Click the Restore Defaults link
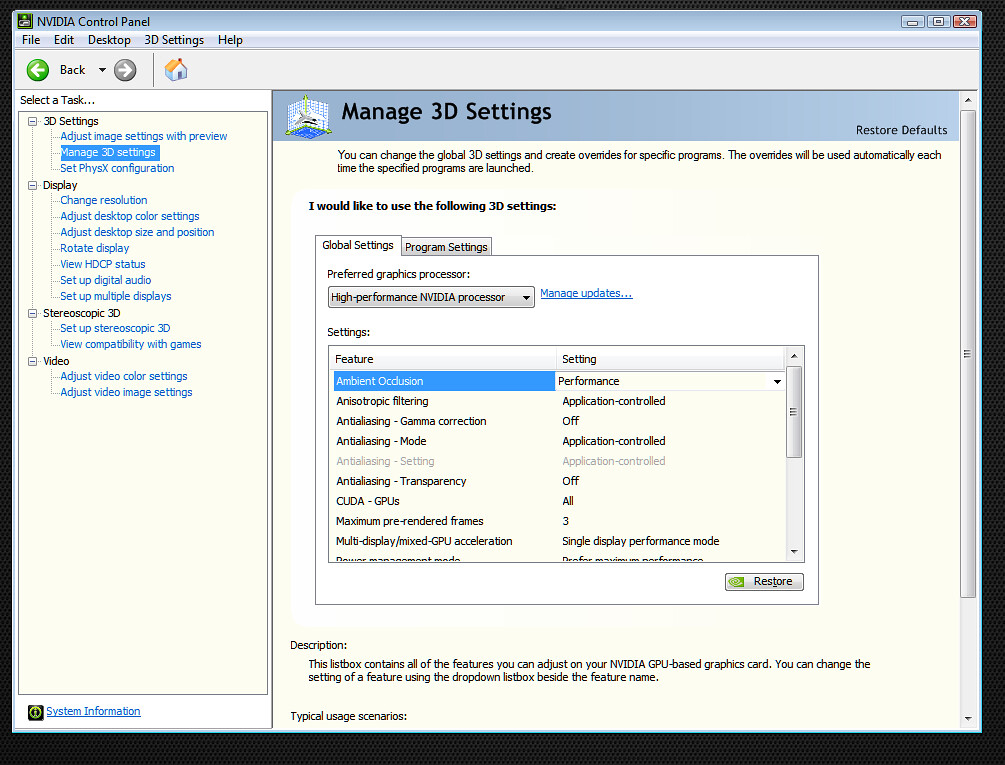1005x765 pixels. [901, 130]
